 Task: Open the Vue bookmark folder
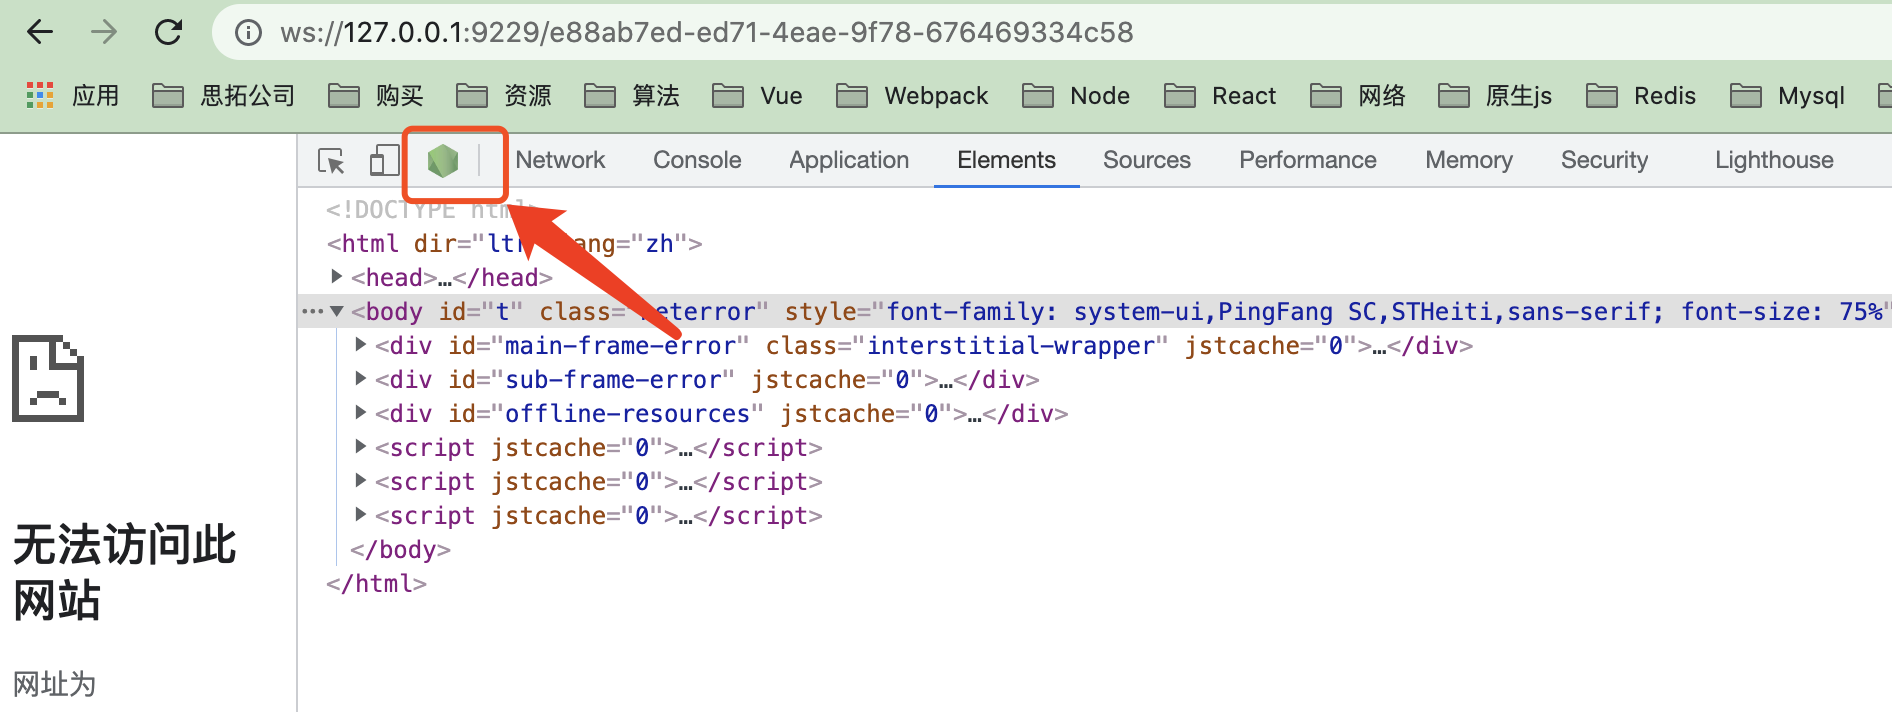pos(758,95)
